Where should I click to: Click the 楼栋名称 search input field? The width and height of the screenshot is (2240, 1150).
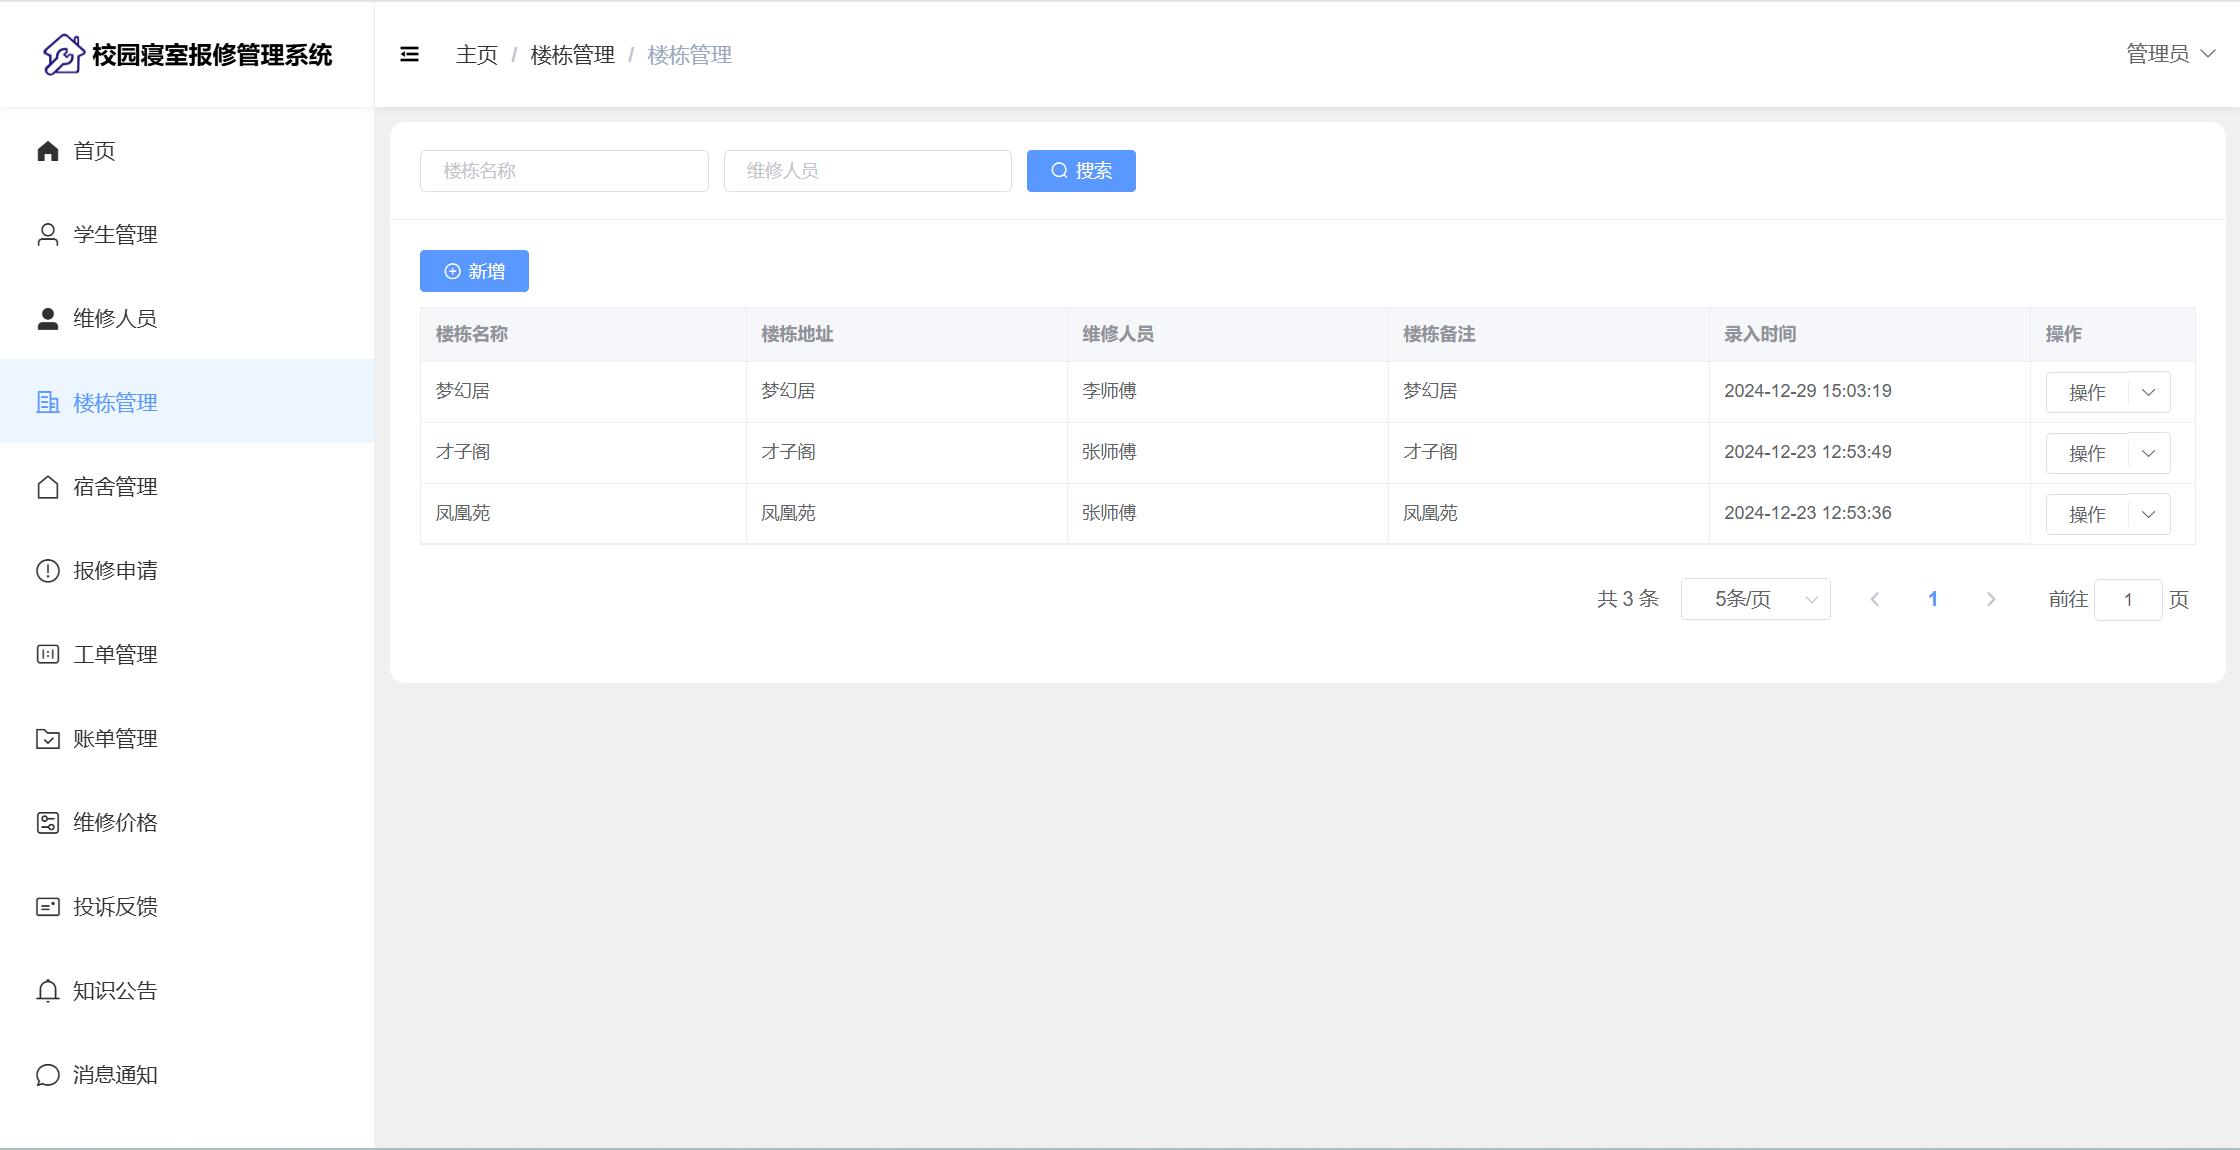coord(564,171)
